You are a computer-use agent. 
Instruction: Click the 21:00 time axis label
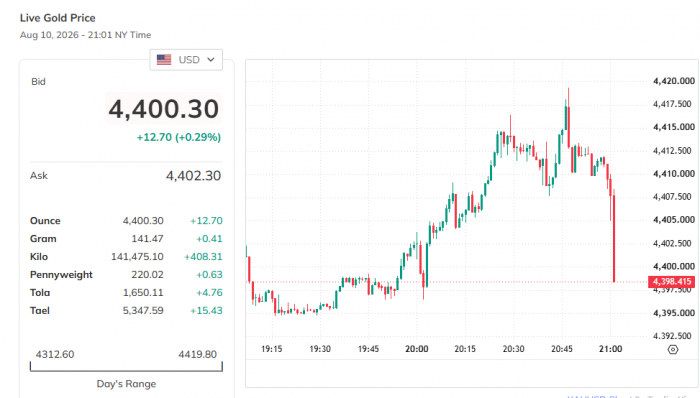pyautogui.click(x=610, y=349)
